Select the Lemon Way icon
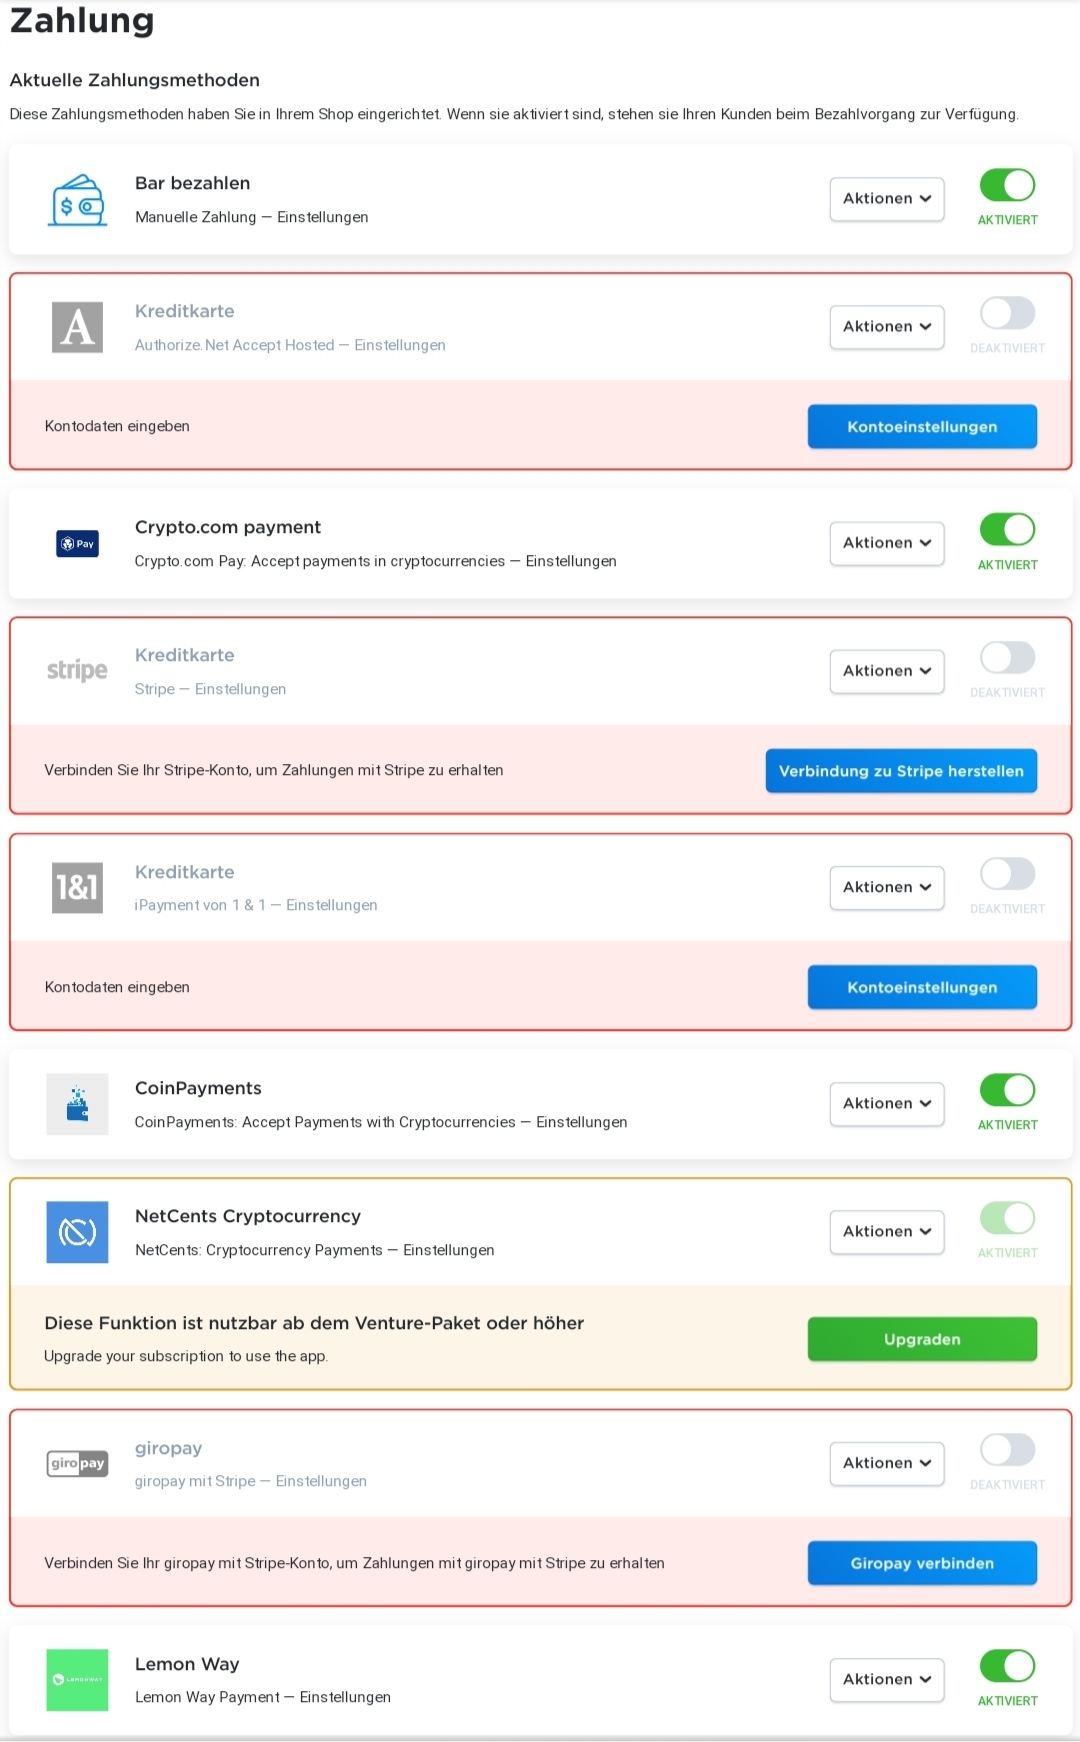This screenshot has width=1080, height=1742. tap(77, 1680)
